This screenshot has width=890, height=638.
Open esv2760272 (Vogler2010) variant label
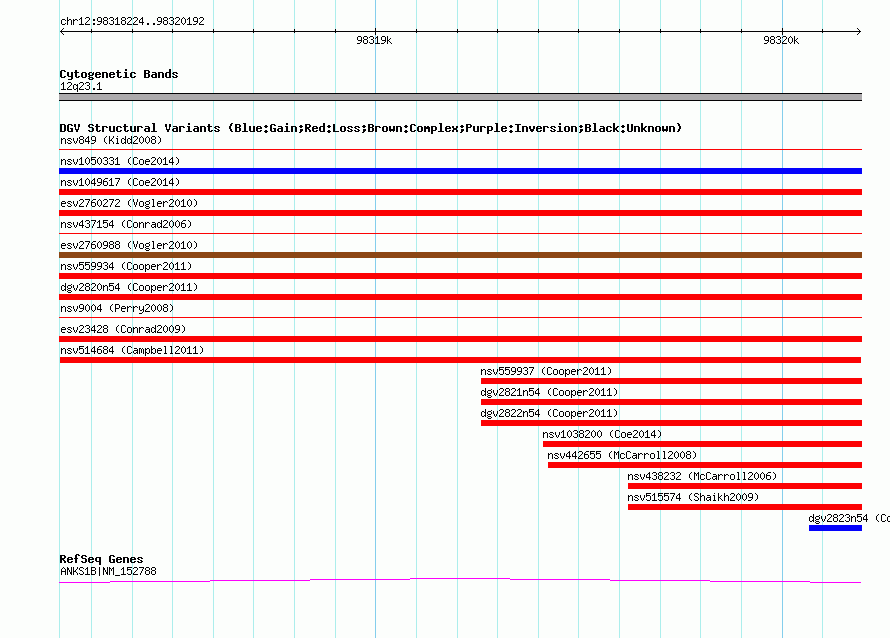click(x=129, y=203)
